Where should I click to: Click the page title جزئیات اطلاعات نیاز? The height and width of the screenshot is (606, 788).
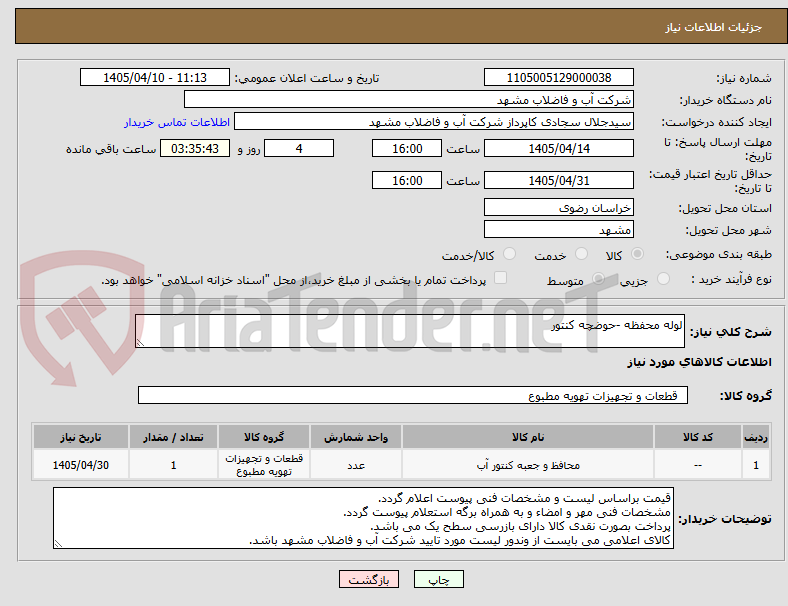click(714, 27)
